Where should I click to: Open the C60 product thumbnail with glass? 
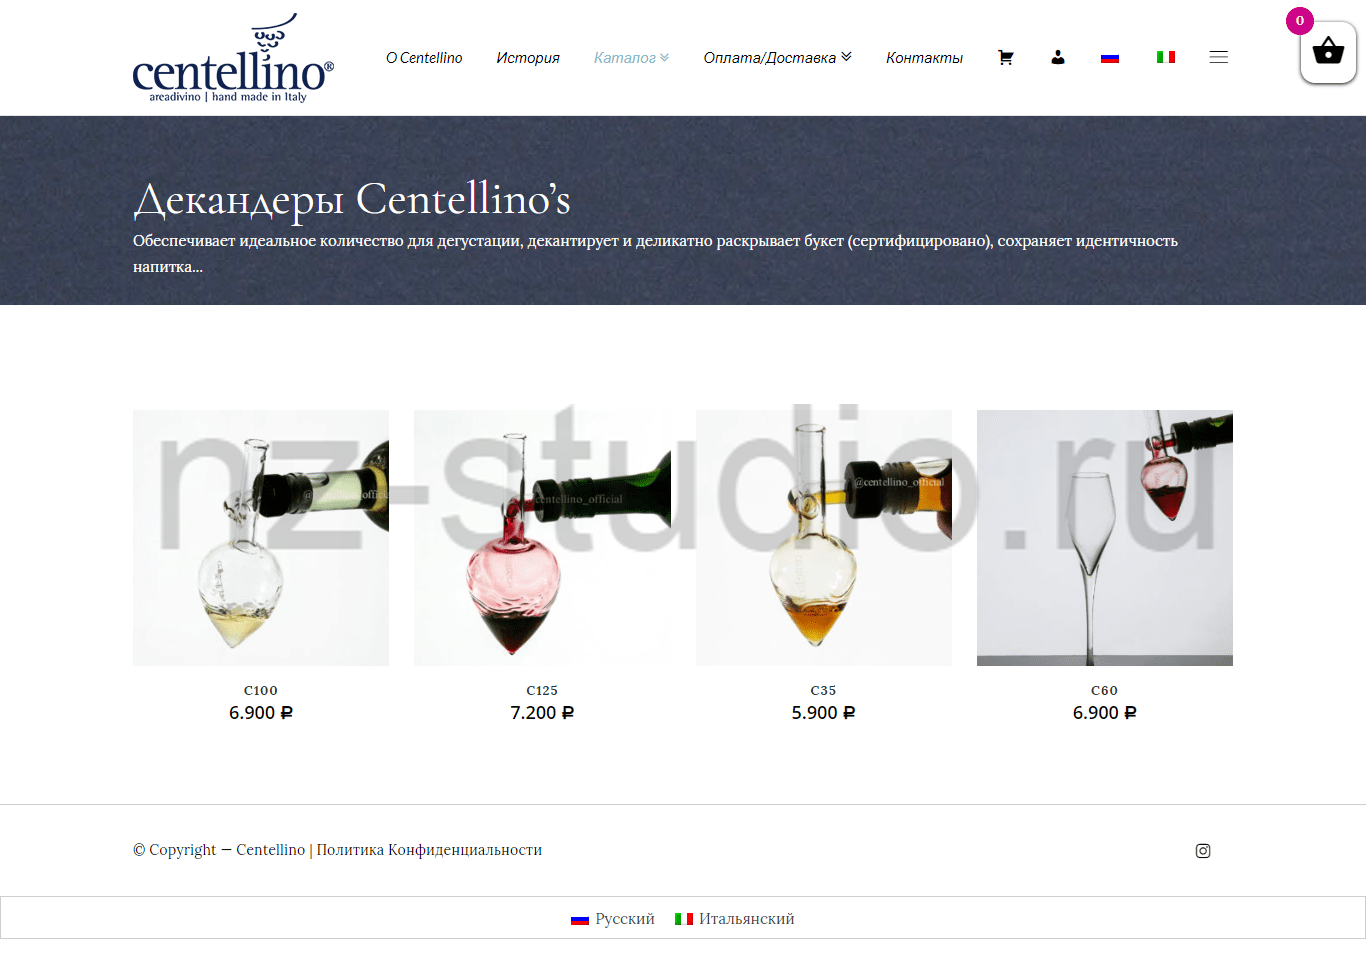click(1105, 538)
